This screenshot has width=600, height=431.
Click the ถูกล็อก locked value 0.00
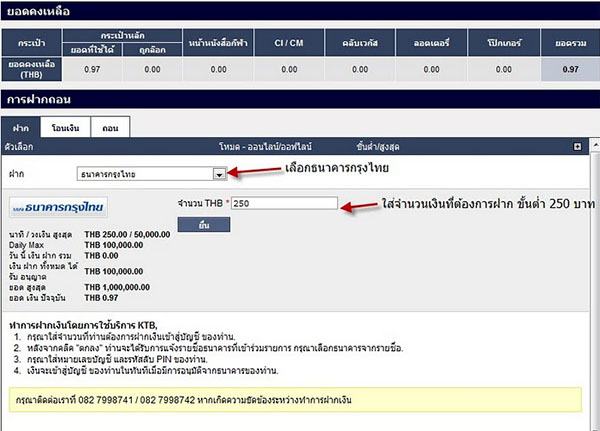coord(152,69)
